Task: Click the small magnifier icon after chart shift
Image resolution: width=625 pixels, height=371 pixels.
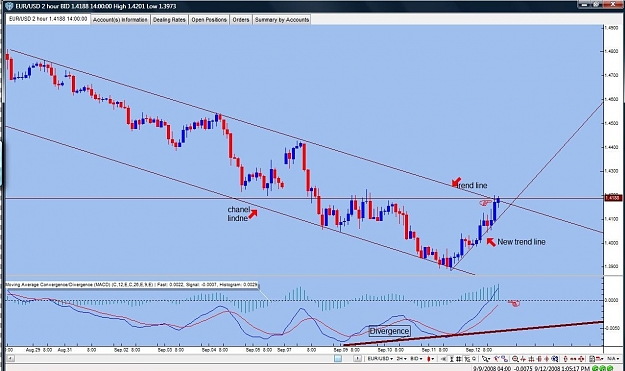Action: [x=474, y=359]
